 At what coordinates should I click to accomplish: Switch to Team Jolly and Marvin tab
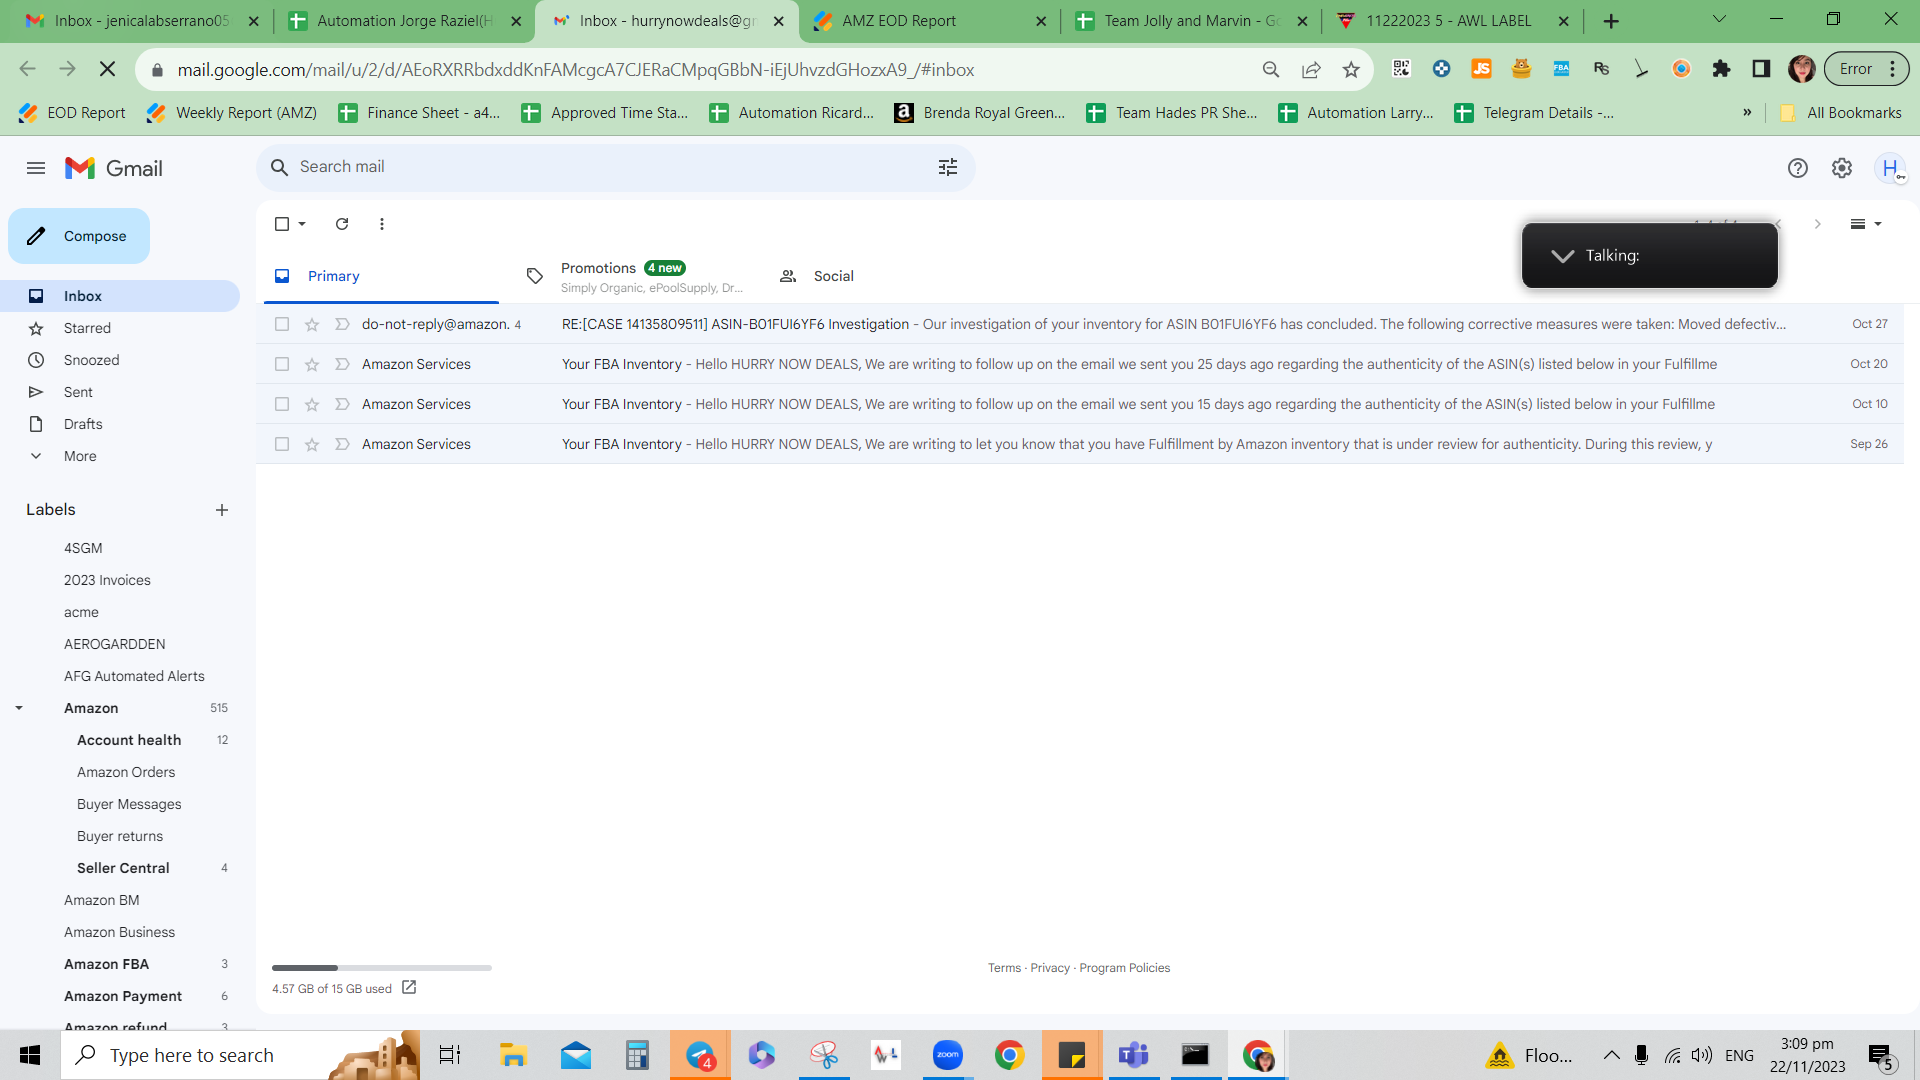coord(1191,21)
